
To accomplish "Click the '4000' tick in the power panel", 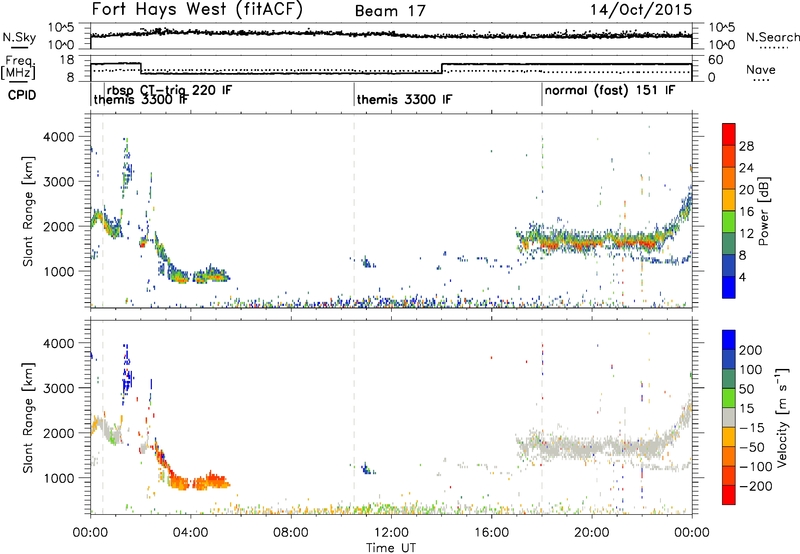I will tap(59, 137).
